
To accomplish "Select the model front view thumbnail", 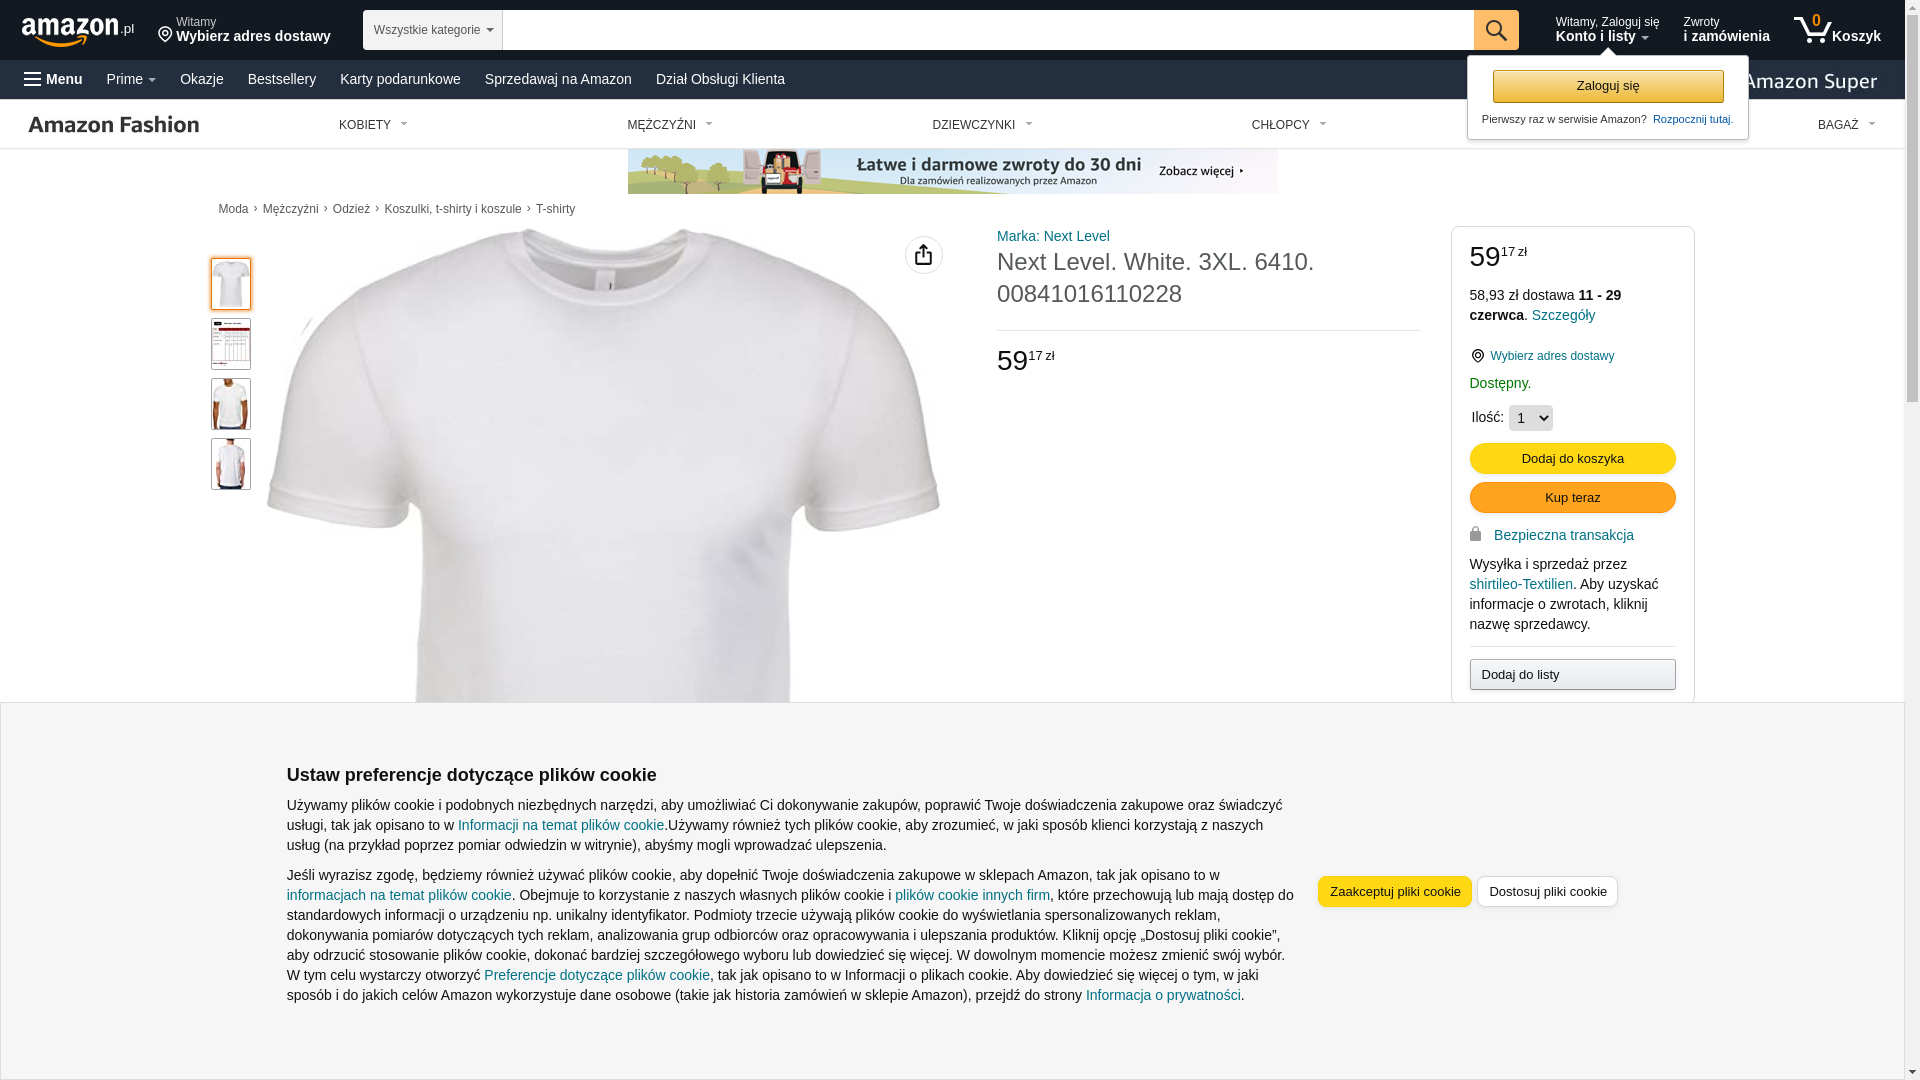I will click(x=231, y=404).
